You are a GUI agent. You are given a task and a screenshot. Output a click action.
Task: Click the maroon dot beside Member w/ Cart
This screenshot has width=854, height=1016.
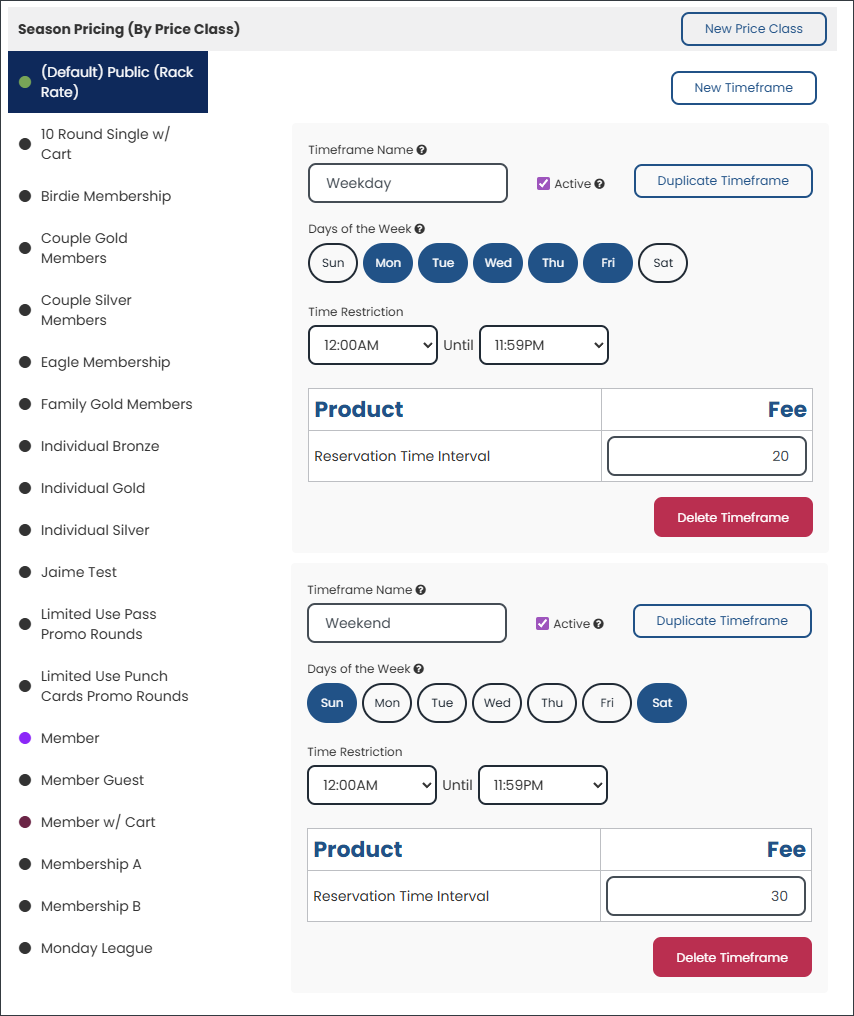coord(25,822)
